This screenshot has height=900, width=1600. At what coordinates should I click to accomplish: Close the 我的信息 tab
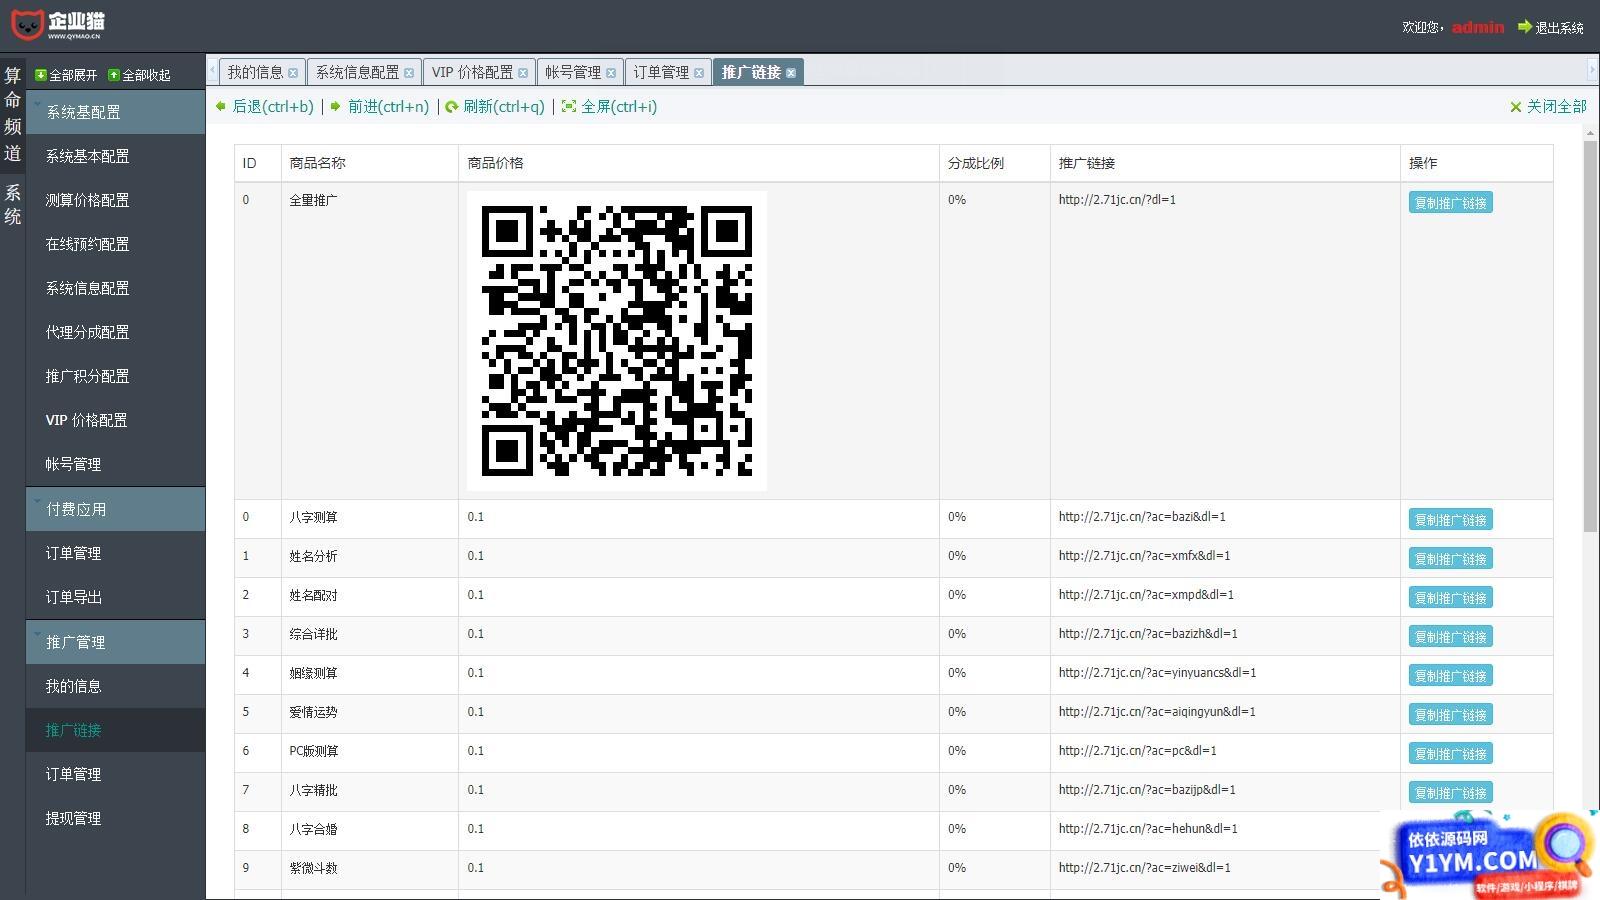[293, 73]
